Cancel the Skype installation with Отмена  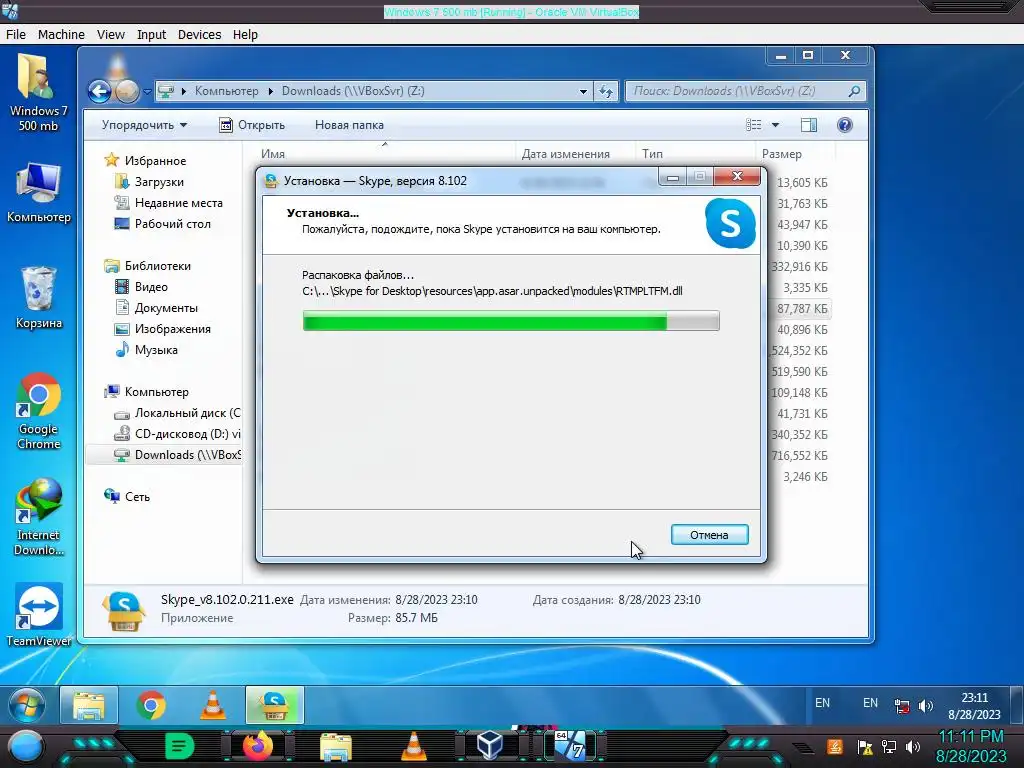[x=709, y=535]
